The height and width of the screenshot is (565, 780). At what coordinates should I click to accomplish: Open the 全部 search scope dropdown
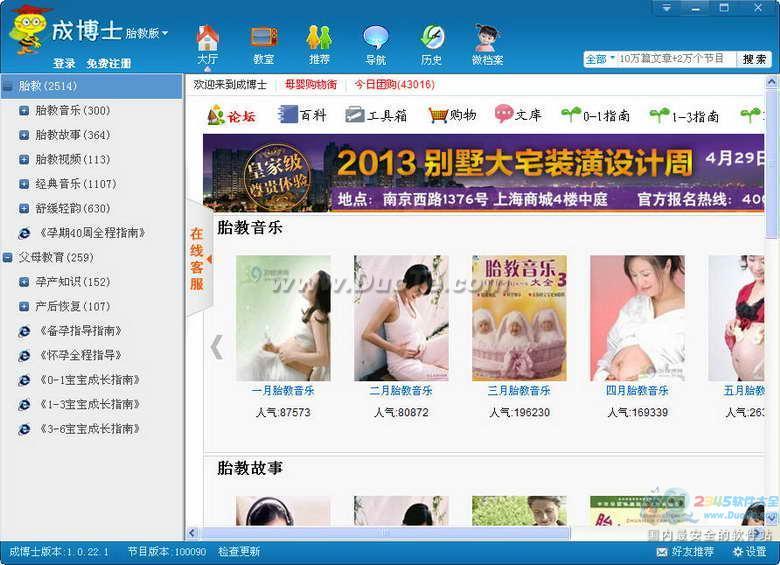600,59
